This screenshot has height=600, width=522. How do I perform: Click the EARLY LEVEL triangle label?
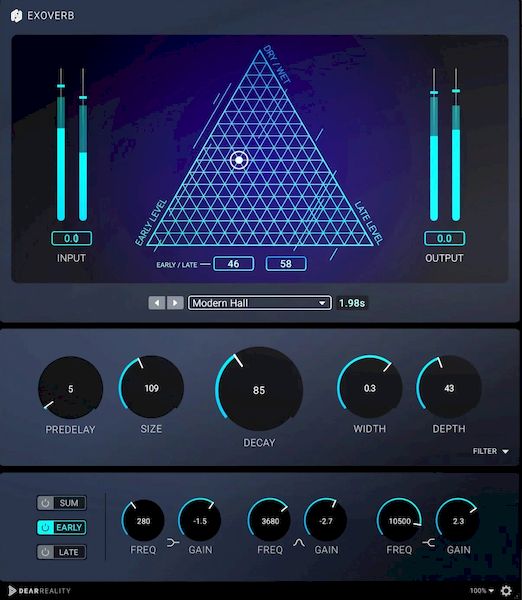(151, 222)
